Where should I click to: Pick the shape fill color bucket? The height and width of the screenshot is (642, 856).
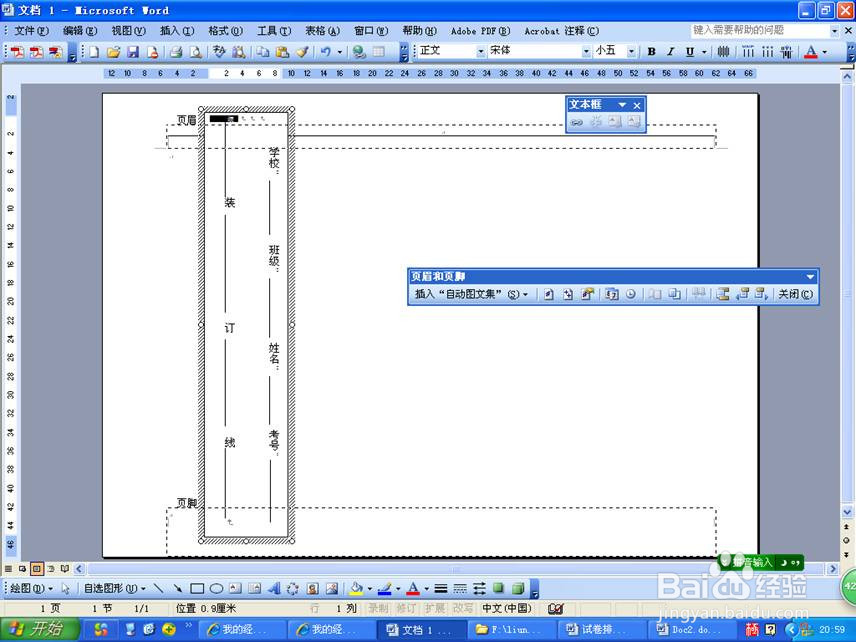[356, 588]
